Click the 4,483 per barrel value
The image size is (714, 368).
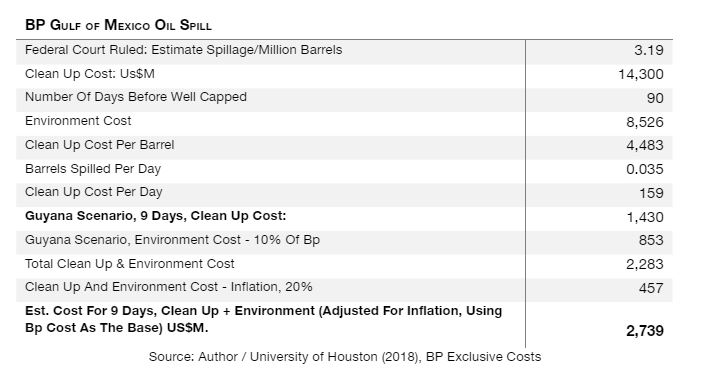(645, 145)
